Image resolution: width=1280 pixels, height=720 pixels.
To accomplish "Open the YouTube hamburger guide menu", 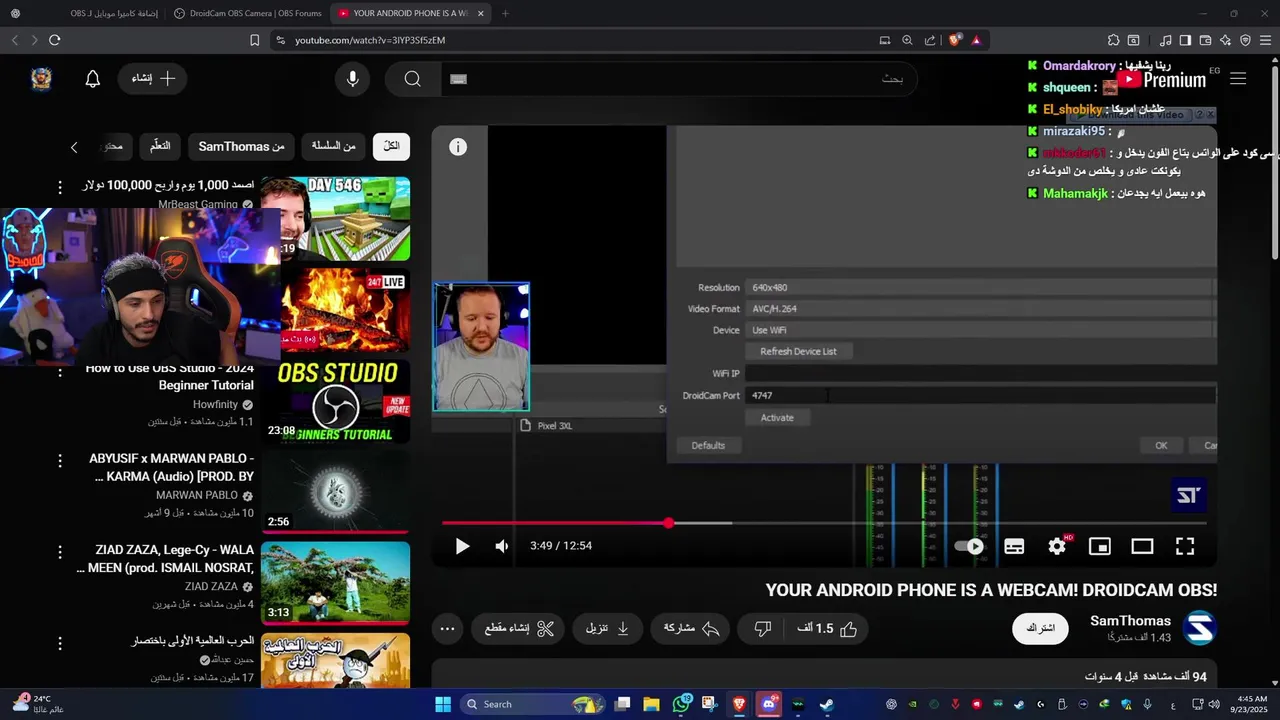I will [1238, 79].
